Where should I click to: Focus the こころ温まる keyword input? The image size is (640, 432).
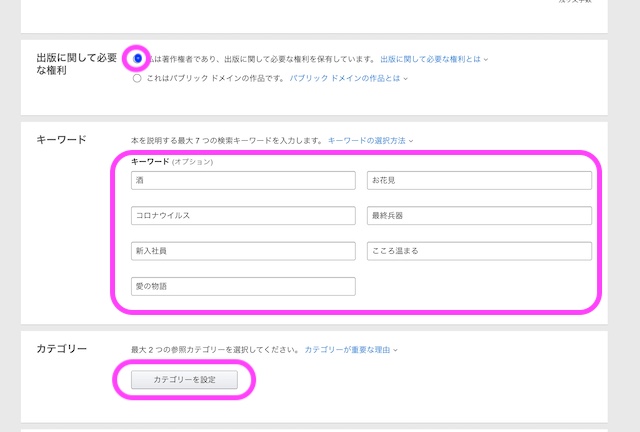tap(479, 251)
